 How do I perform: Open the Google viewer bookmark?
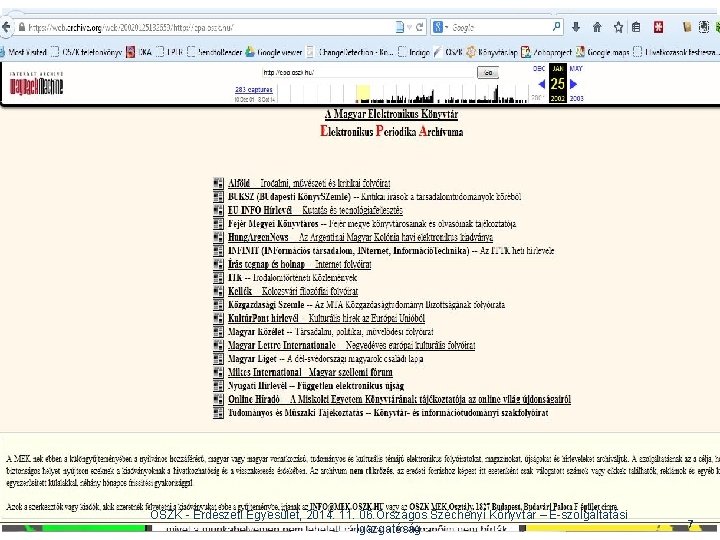274,52
